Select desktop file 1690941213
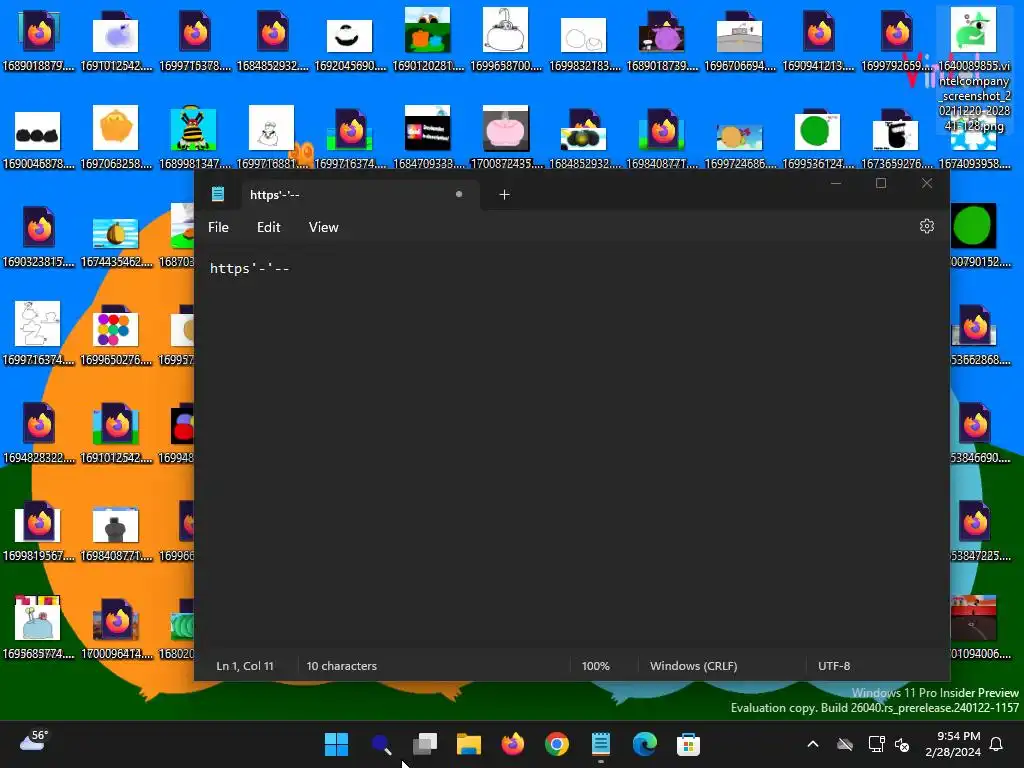 (818, 40)
